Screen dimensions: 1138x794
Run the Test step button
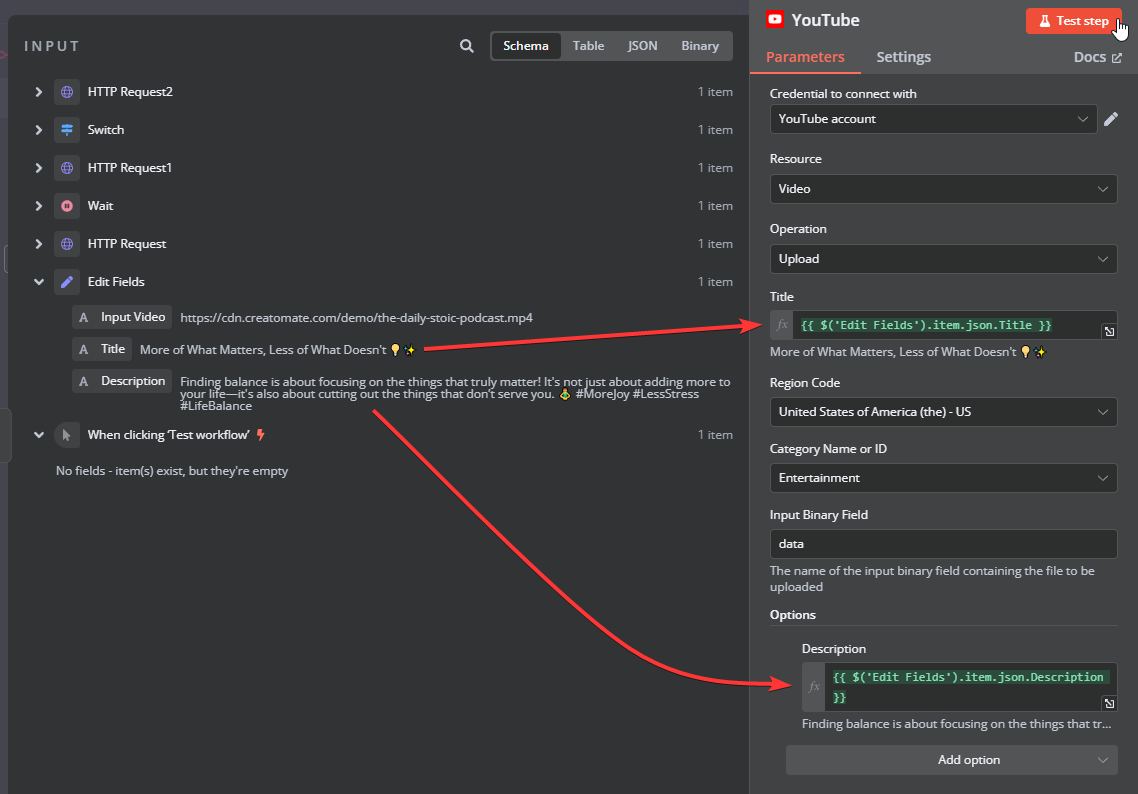point(1073,21)
